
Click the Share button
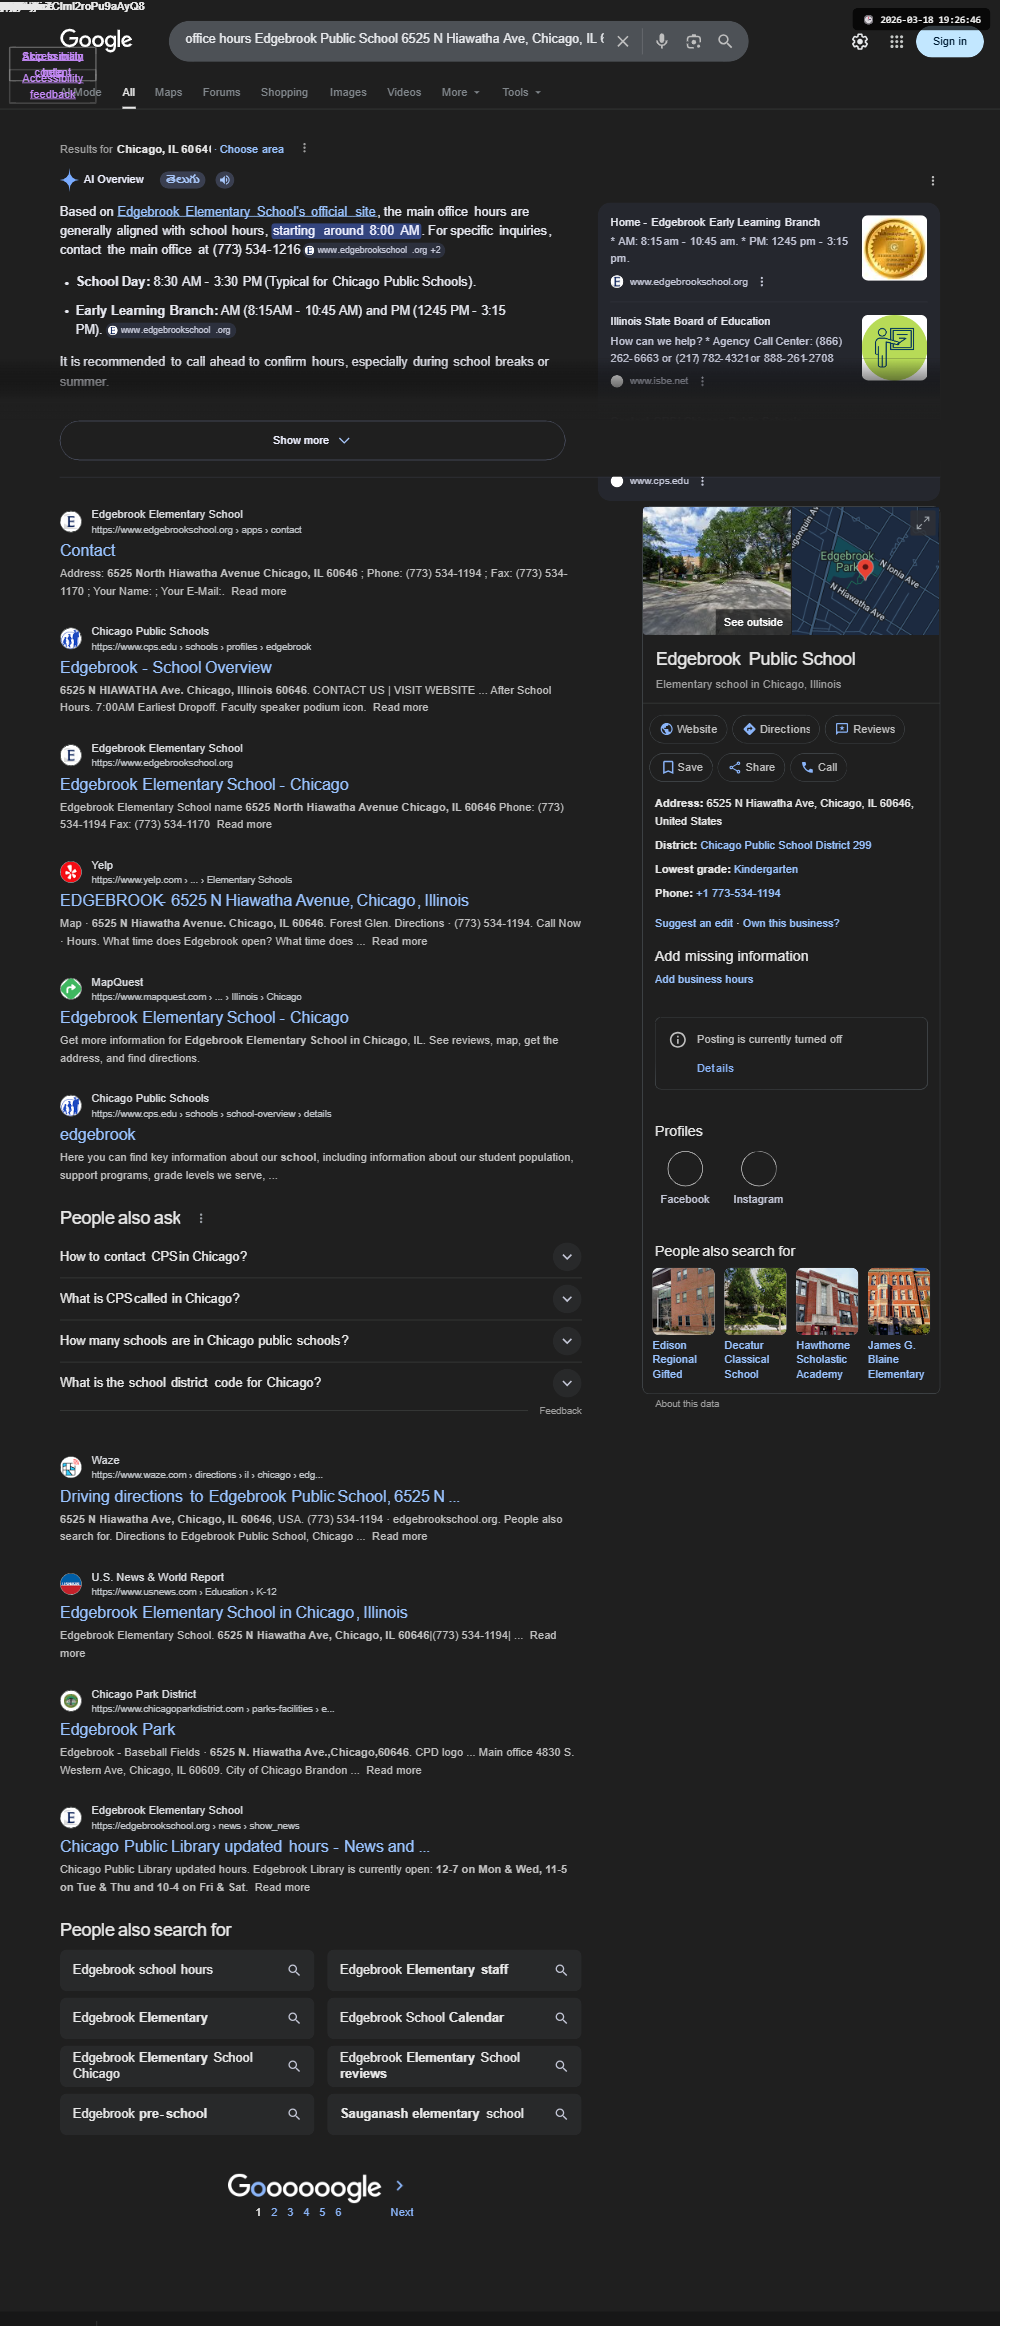[x=751, y=767]
